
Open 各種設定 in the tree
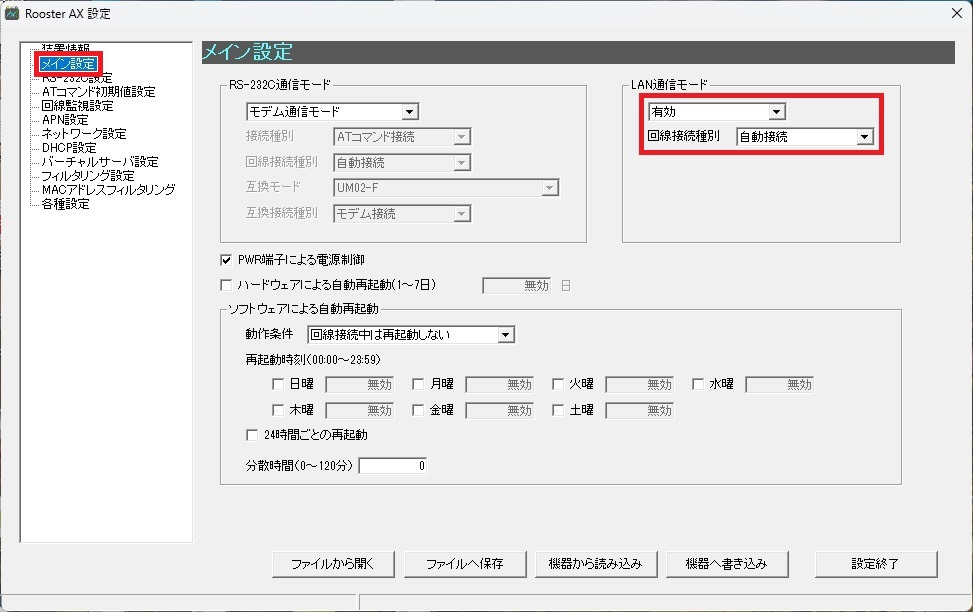coord(65,204)
